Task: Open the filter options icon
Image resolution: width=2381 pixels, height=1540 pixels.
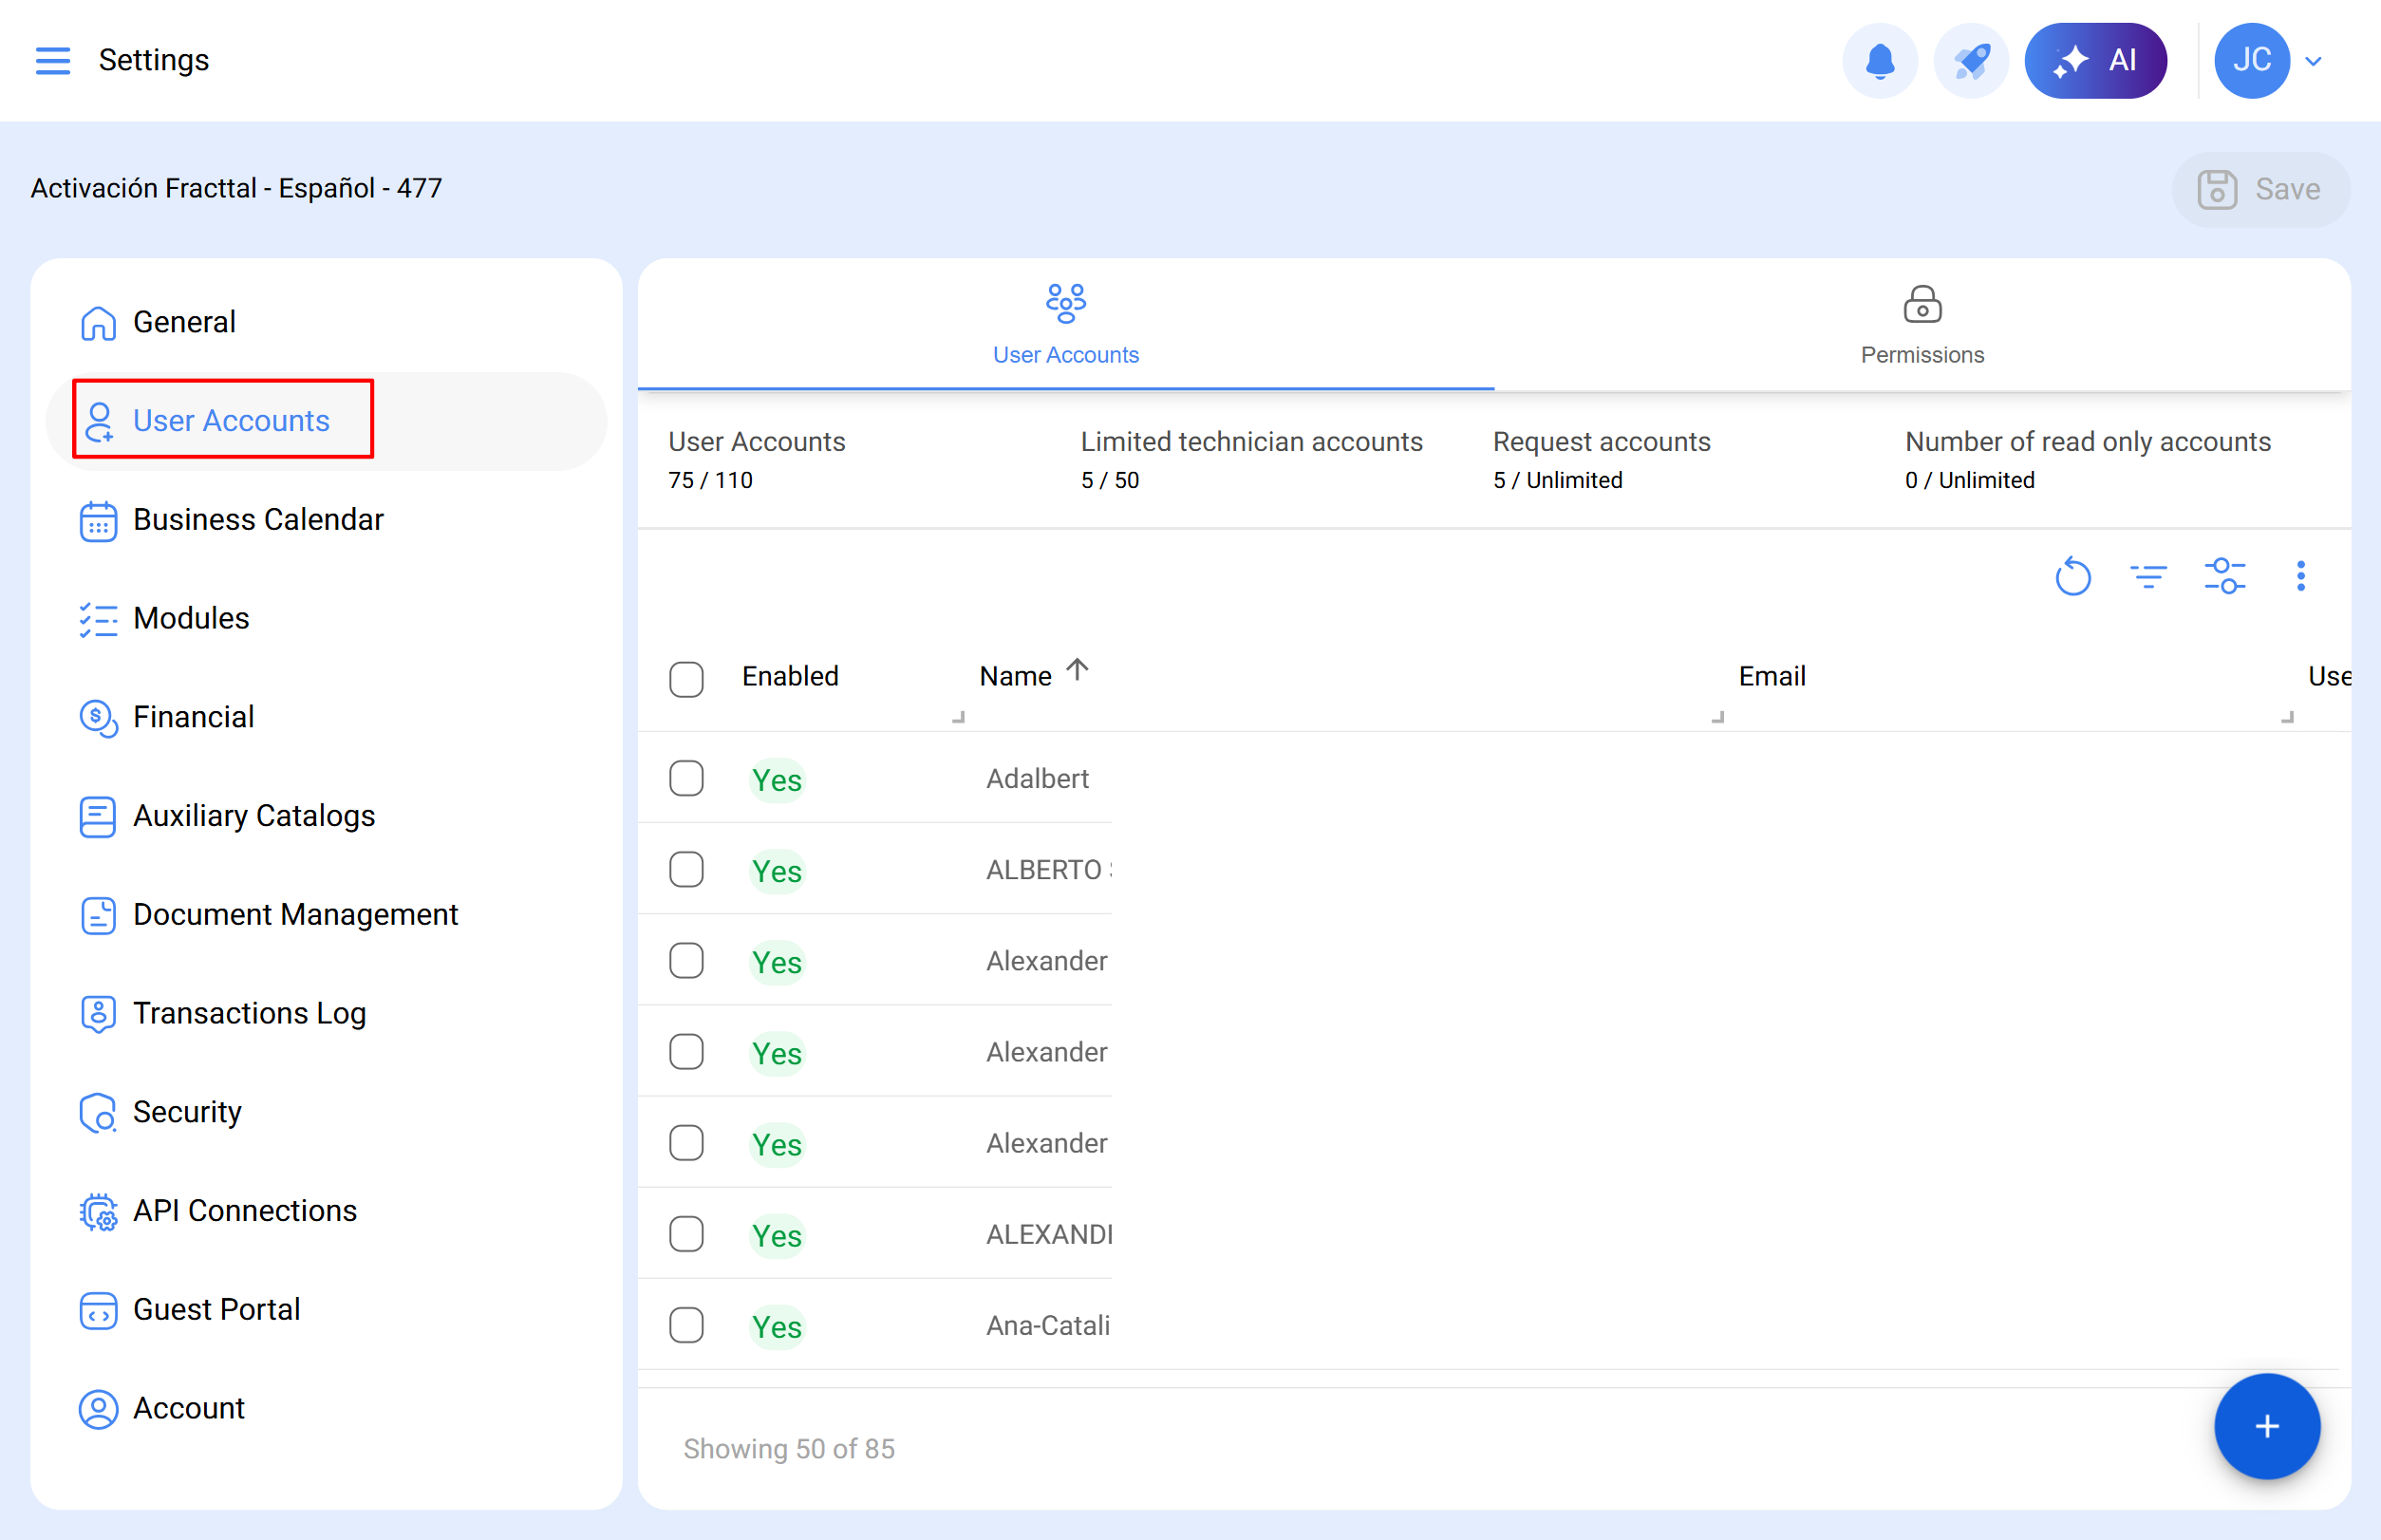Action: coord(2149,576)
